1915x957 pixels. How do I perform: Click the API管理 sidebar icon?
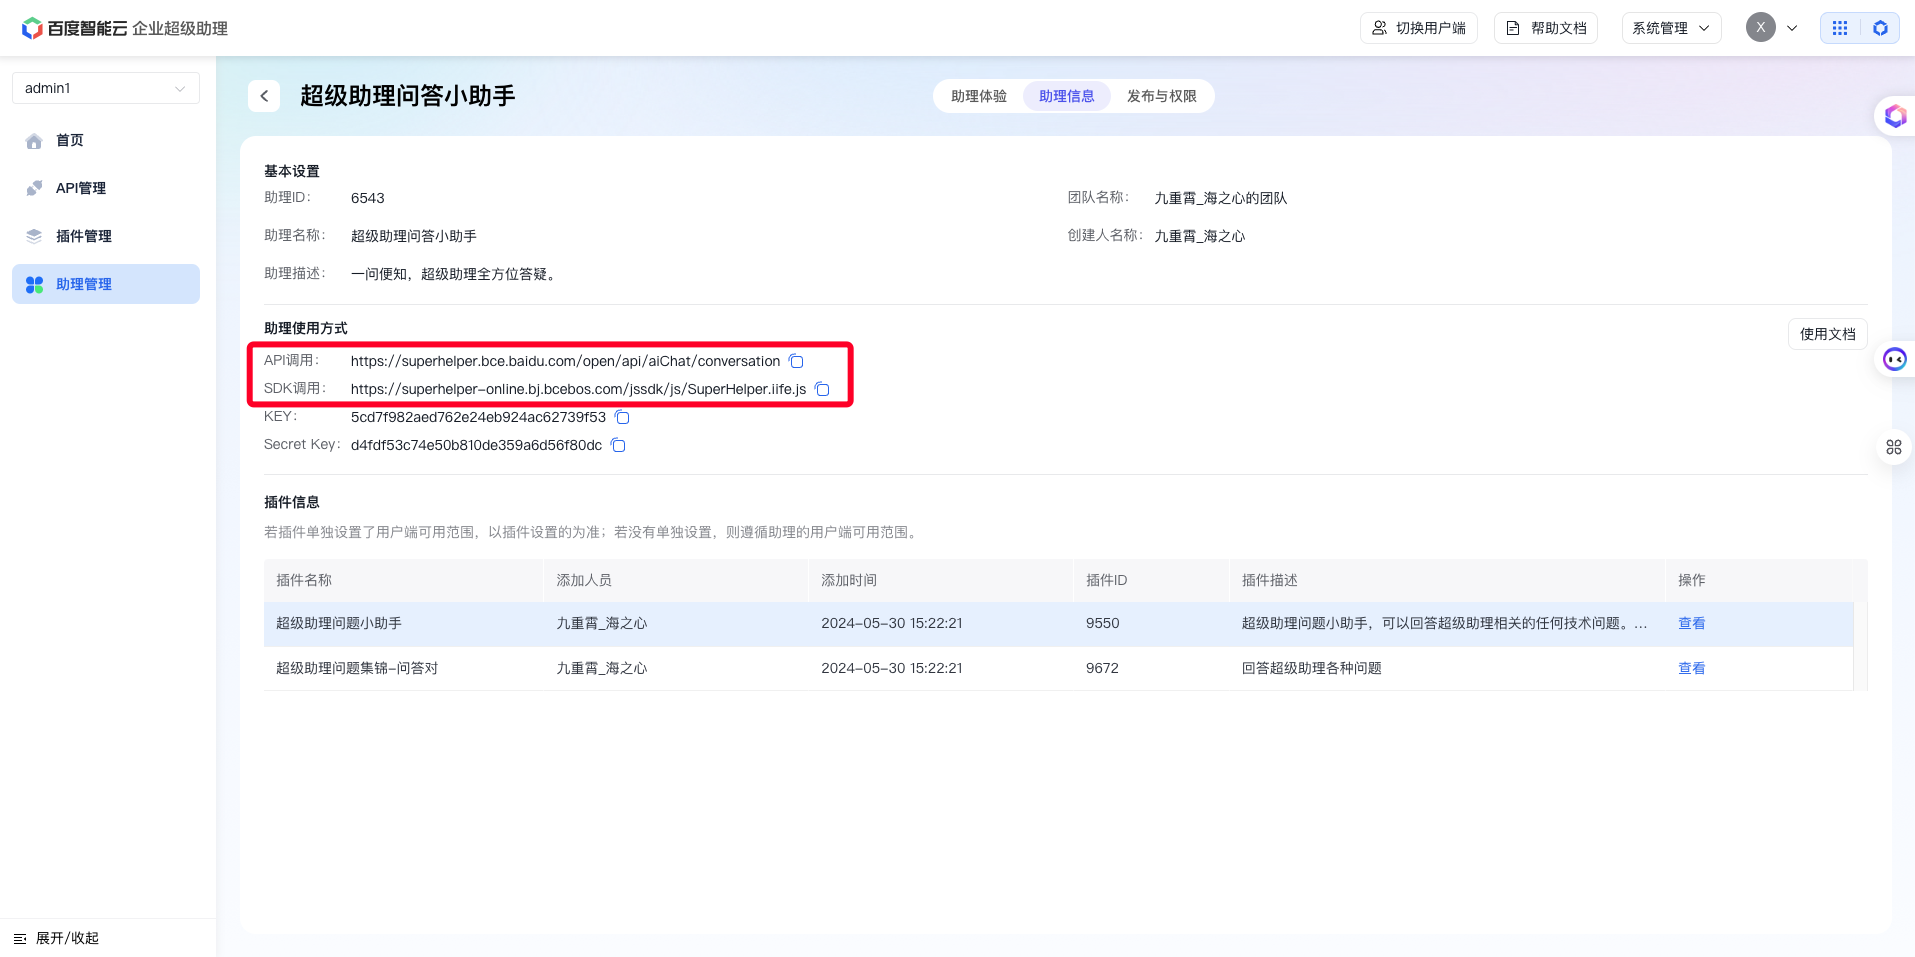(34, 188)
